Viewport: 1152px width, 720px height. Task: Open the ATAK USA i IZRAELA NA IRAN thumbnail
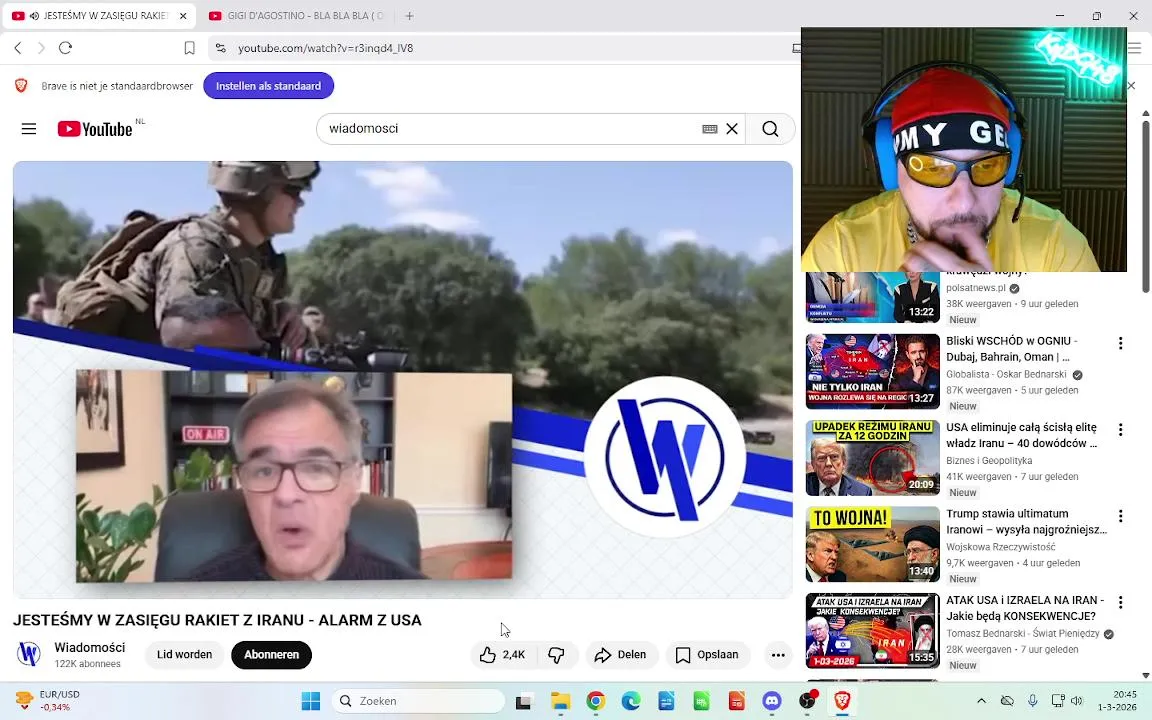tap(873, 630)
